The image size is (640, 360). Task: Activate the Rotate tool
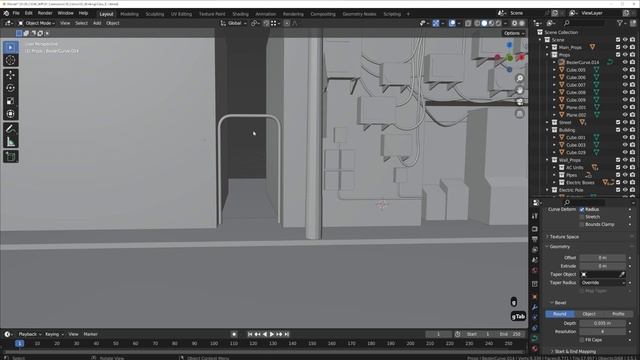coord(11,88)
